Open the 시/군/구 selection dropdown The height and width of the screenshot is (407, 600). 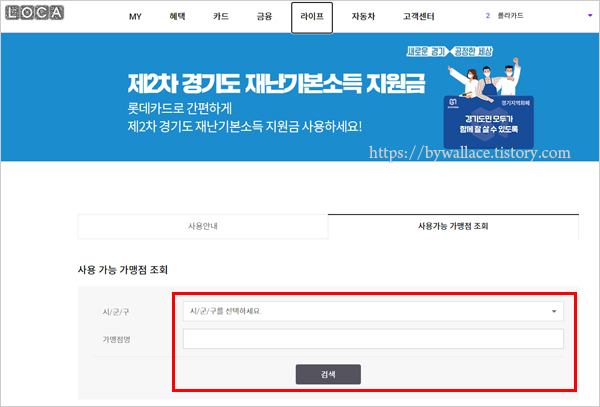coord(373,311)
